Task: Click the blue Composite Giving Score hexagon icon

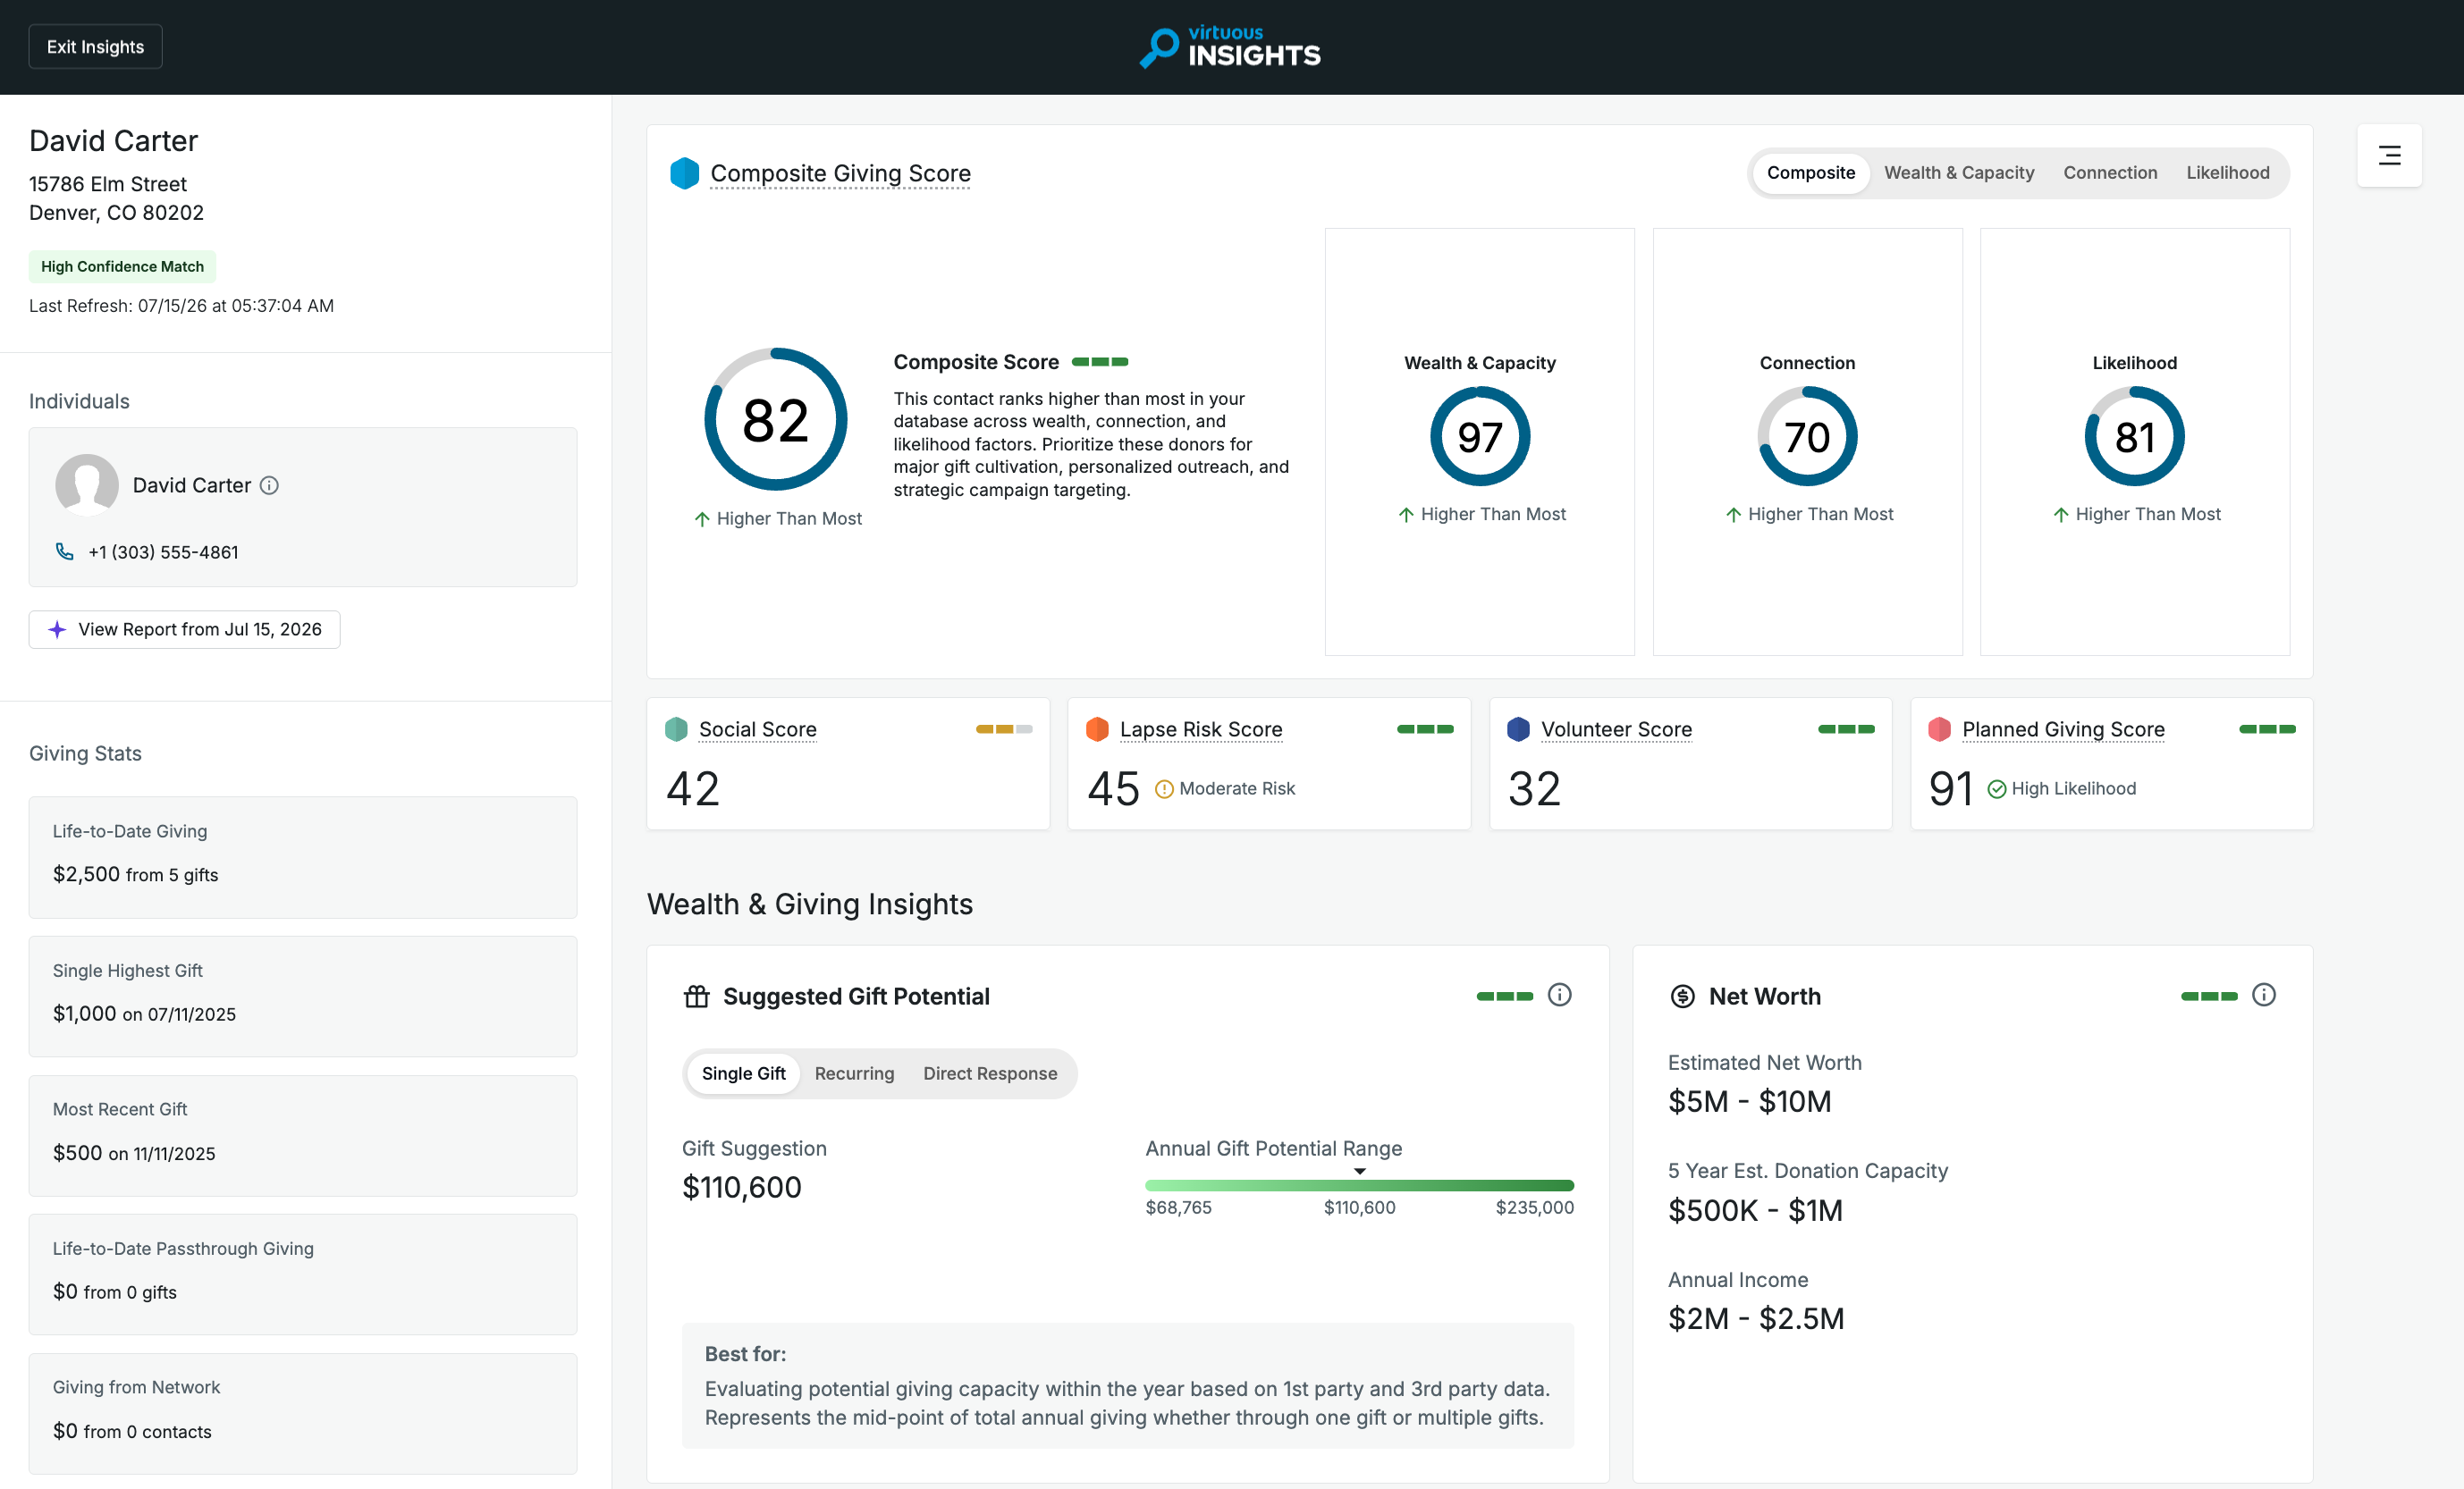Action: click(x=684, y=173)
